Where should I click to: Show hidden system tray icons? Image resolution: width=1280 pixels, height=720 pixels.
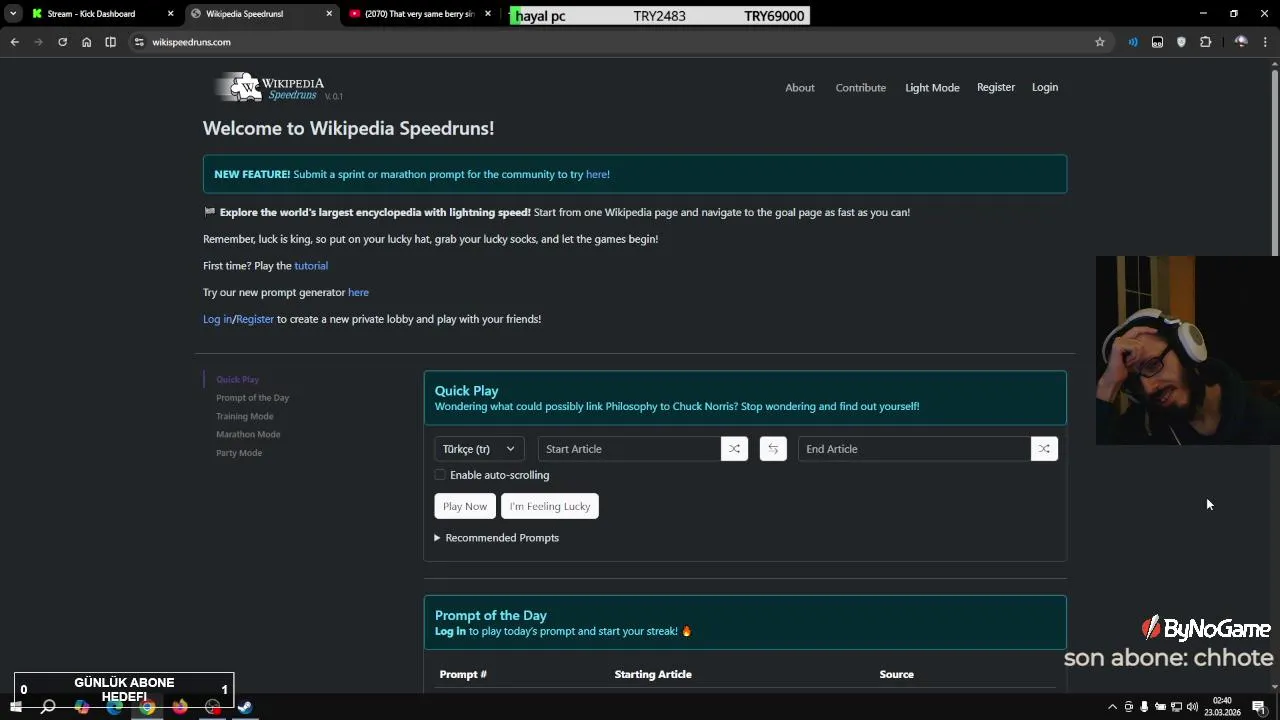tap(1112, 707)
